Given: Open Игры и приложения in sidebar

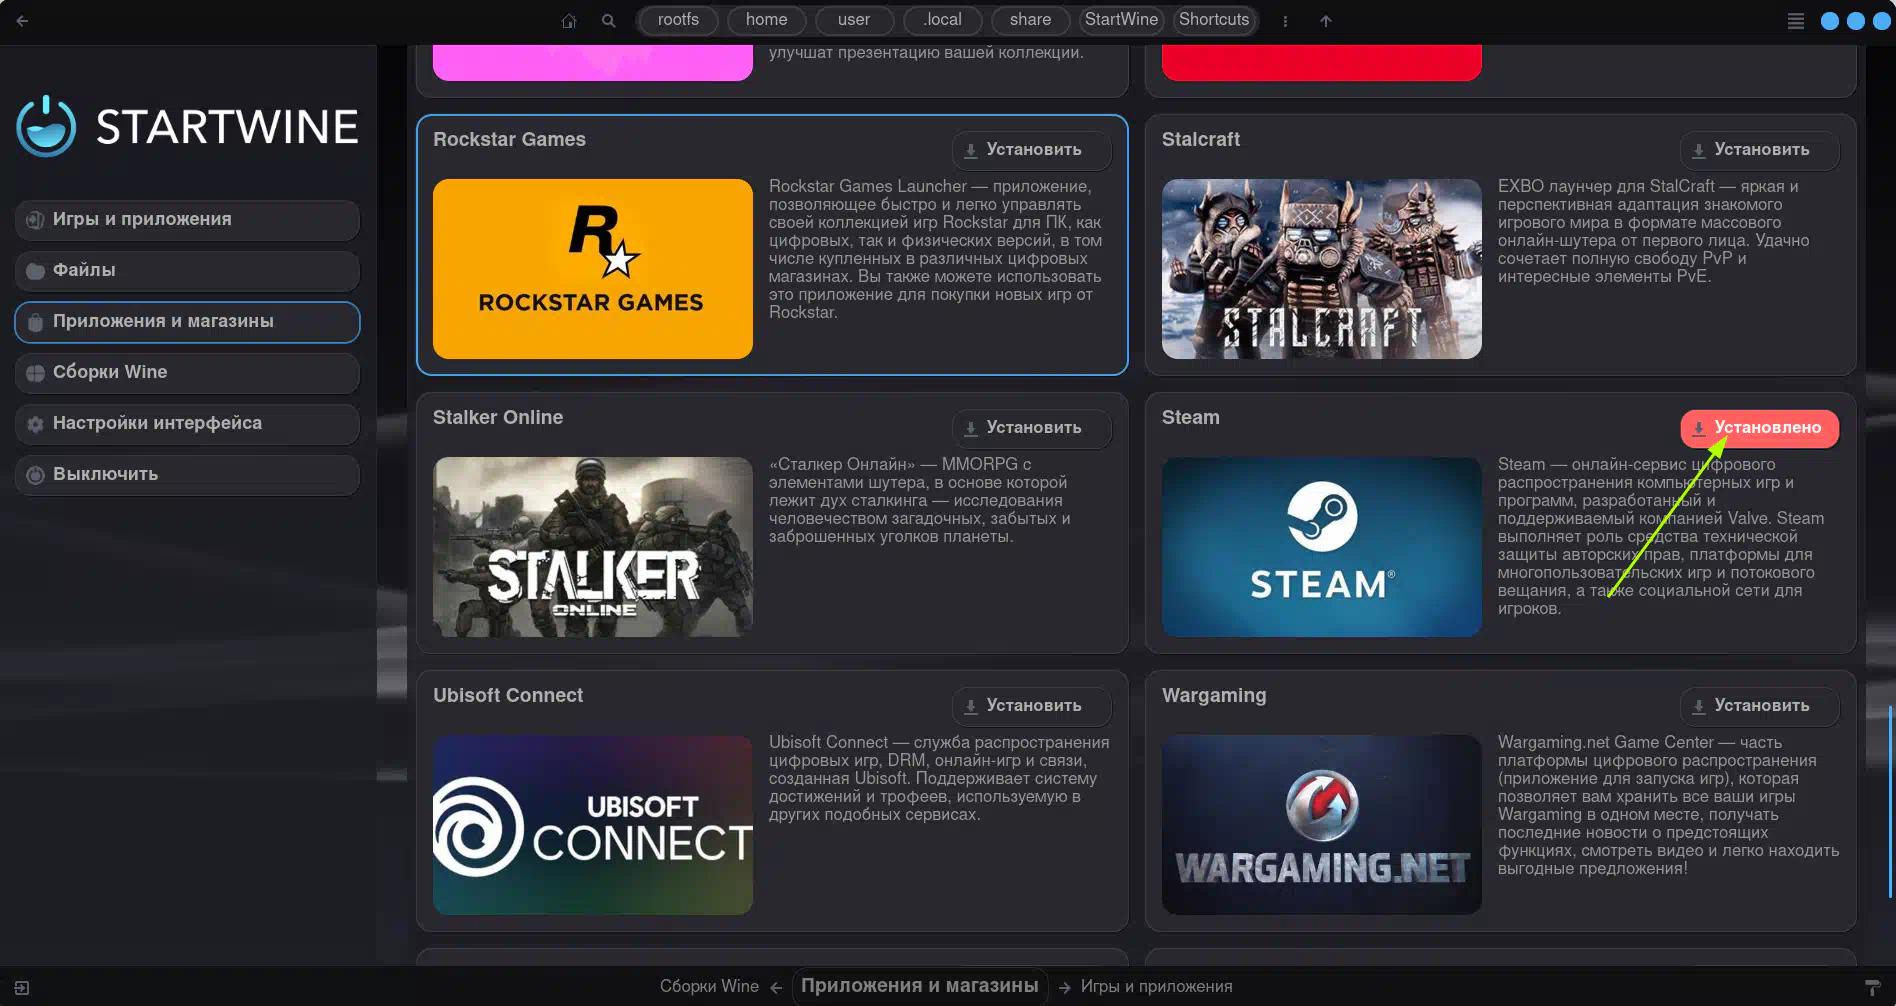Looking at the screenshot, I should [187, 220].
